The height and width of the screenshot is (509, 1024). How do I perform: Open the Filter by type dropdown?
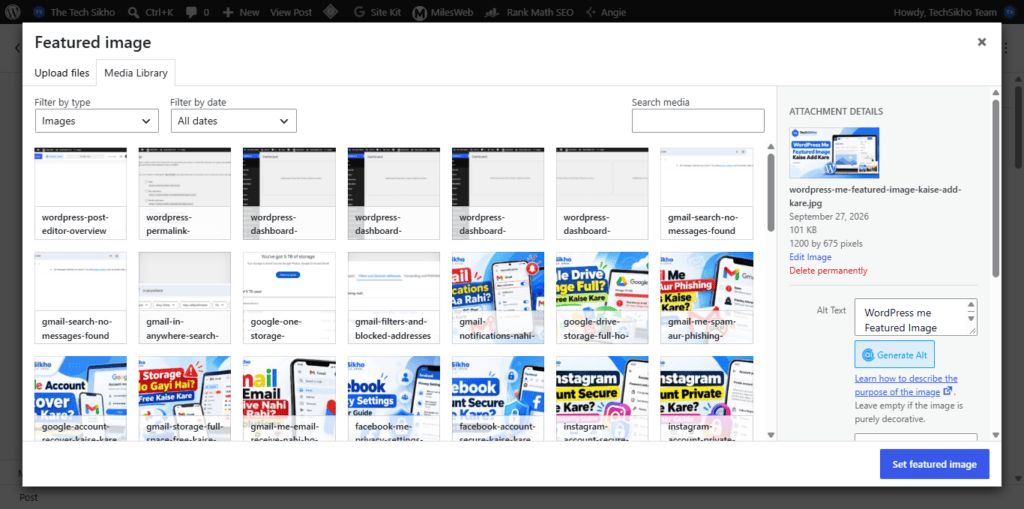tap(97, 121)
